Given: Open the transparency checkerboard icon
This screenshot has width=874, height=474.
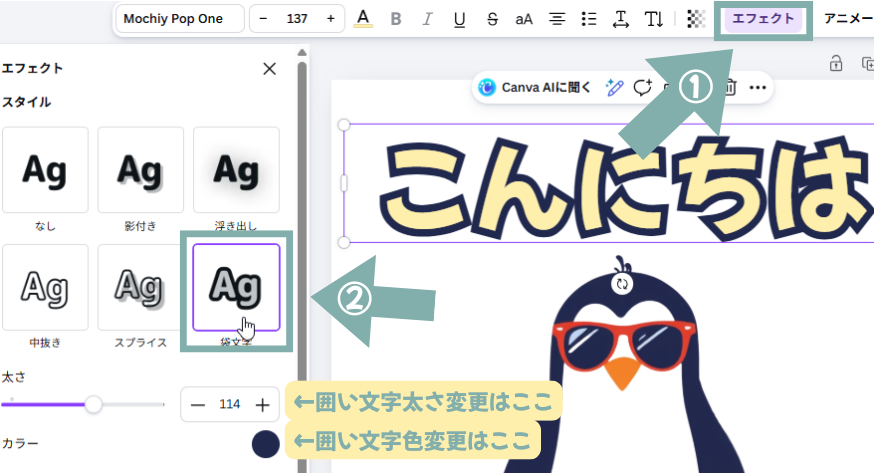Looking at the screenshot, I should [697, 19].
